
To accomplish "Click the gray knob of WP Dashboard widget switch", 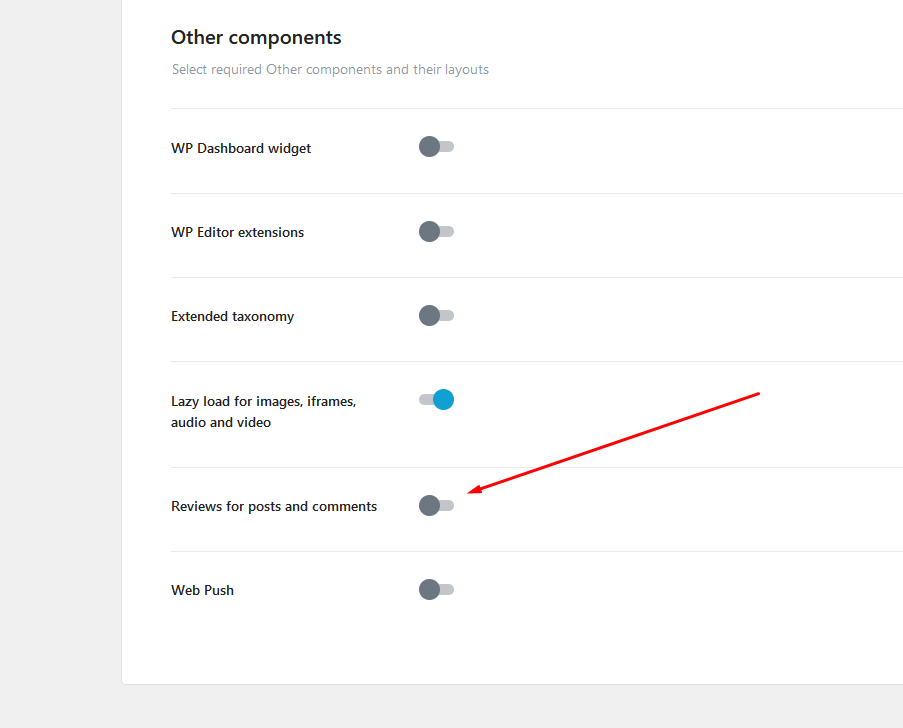I will [430, 147].
